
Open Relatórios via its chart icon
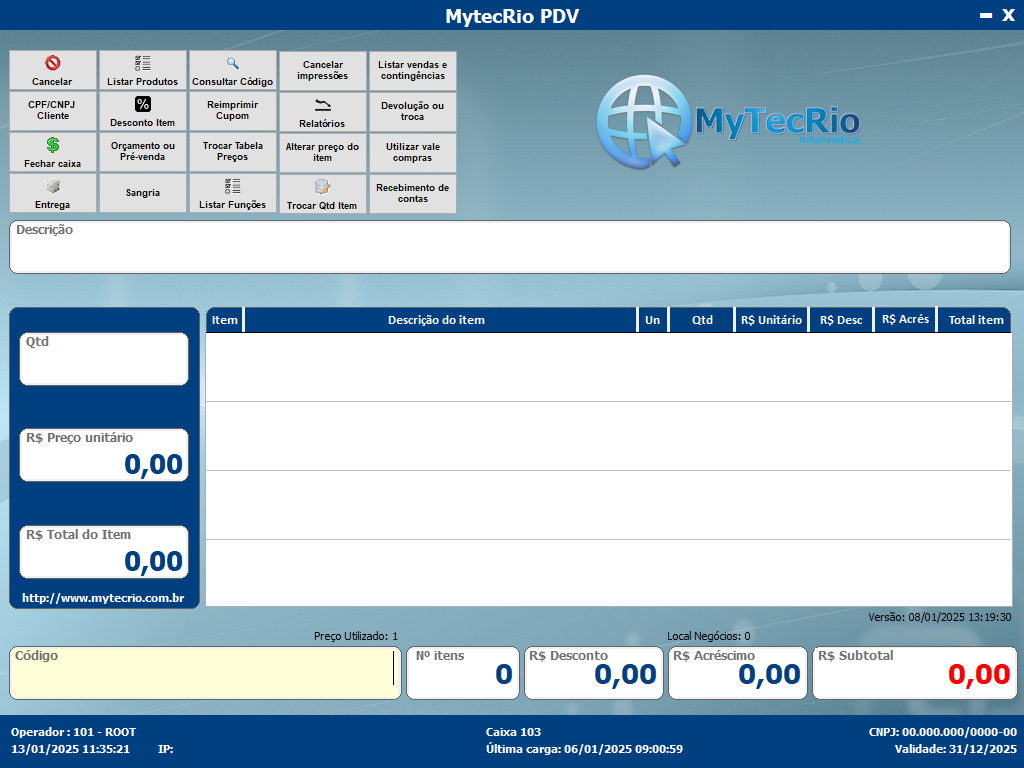pyautogui.click(x=322, y=102)
